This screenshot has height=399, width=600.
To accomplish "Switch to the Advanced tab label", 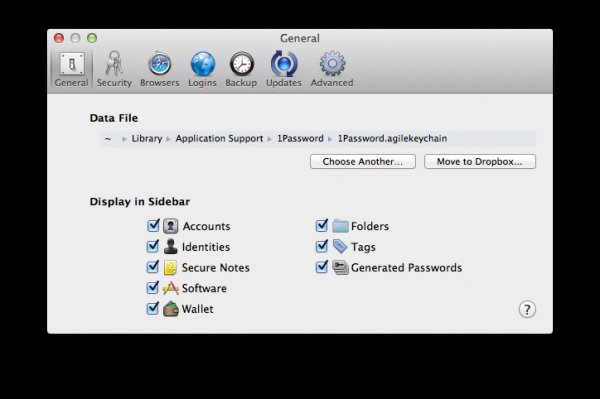I will tap(332, 83).
